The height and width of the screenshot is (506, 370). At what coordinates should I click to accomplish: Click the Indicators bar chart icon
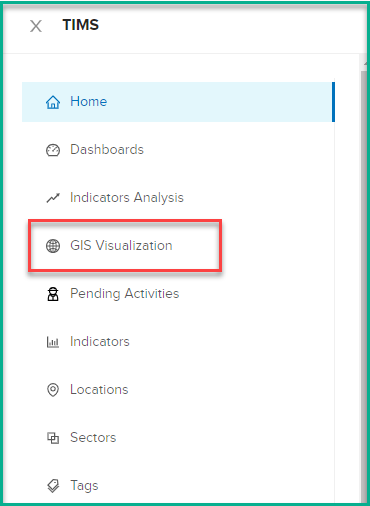53,342
